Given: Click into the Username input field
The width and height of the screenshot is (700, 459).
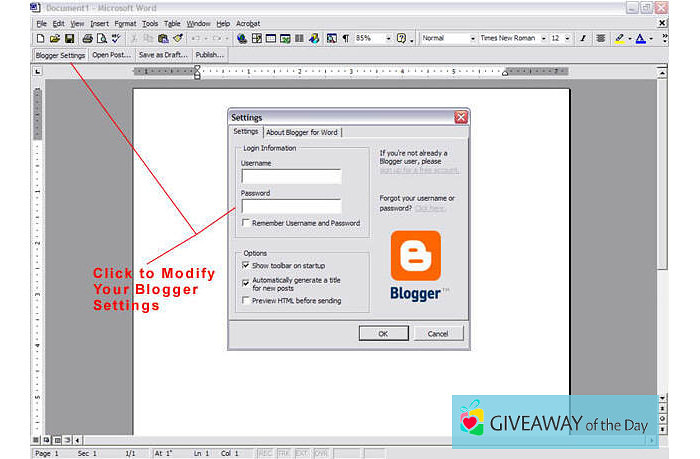Looking at the screenshot, I should [x=291, y=176].
